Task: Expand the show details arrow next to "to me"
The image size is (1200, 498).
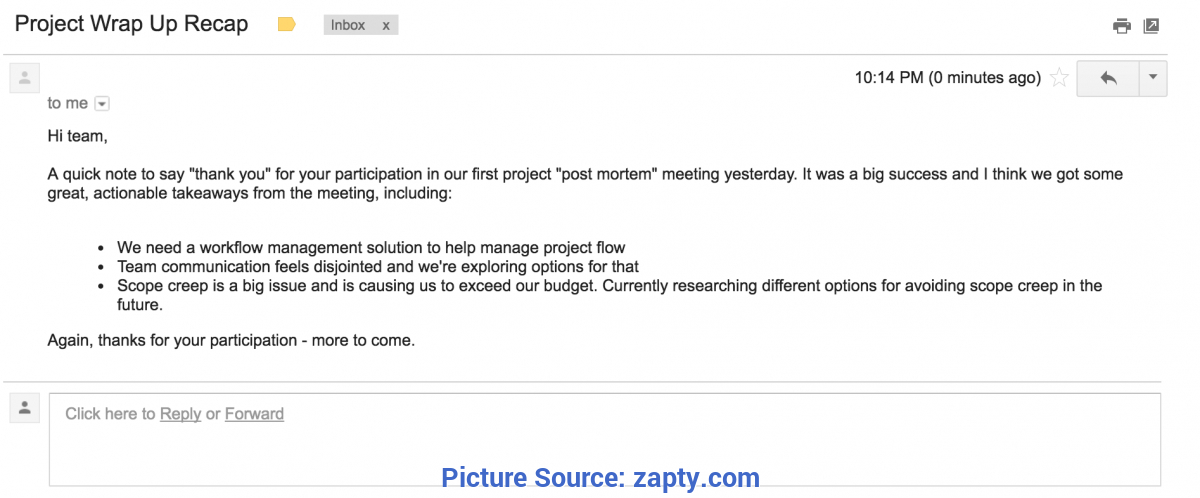Action: tap(102, 104)
